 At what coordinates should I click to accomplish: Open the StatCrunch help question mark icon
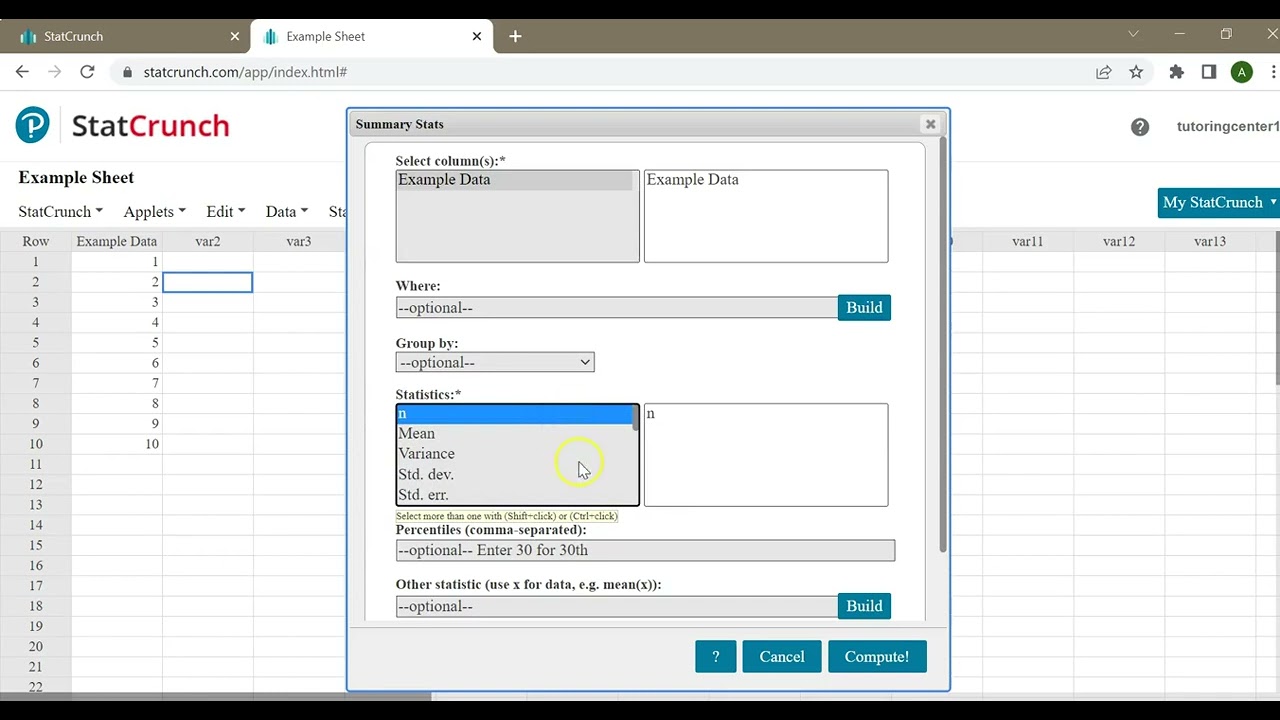click(x=1140, y=127)
